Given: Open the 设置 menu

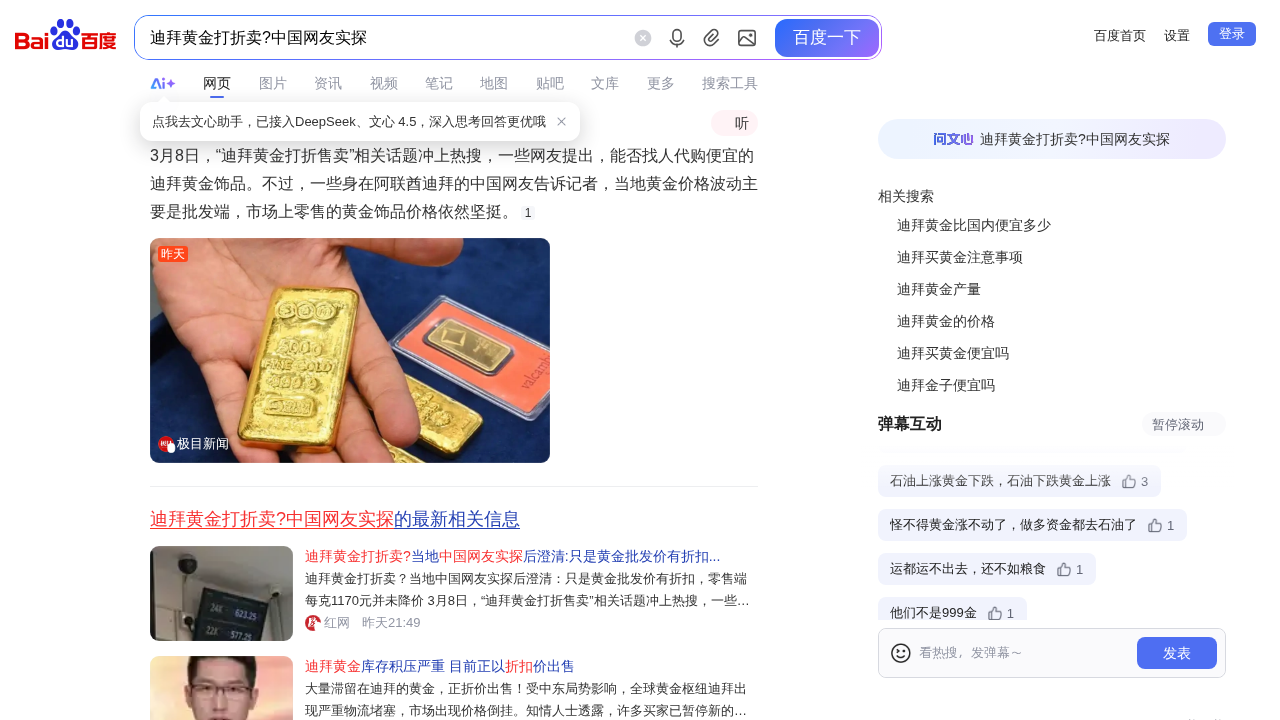Looking at the screenshot, I should [1177, 36].
